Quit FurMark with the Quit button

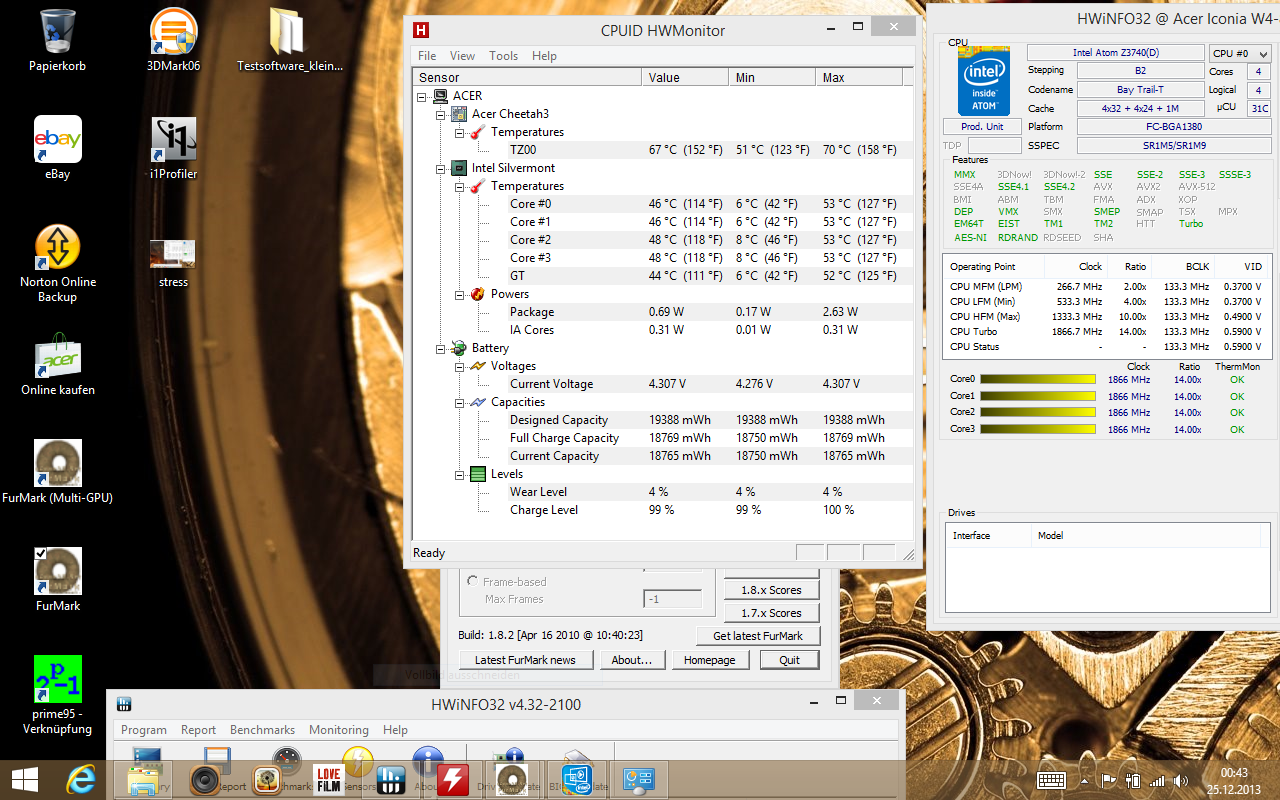(x=790, y=660)
